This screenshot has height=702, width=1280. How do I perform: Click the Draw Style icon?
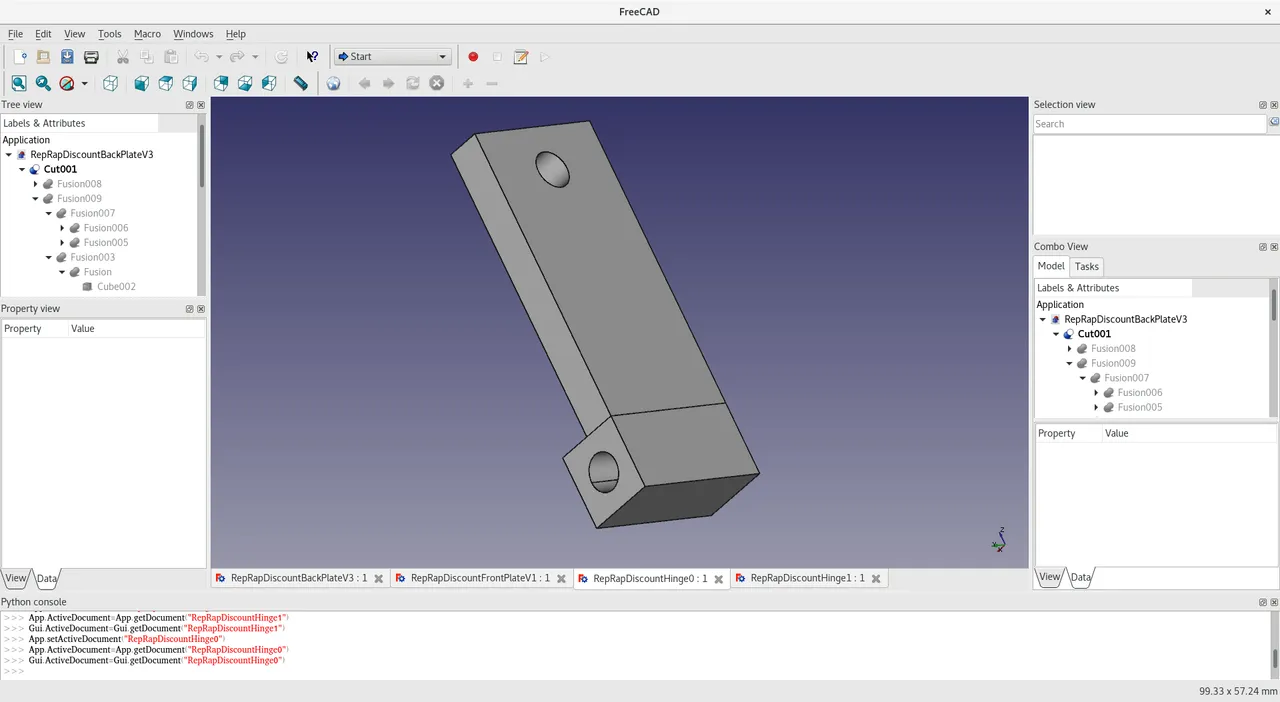point(67,84)
